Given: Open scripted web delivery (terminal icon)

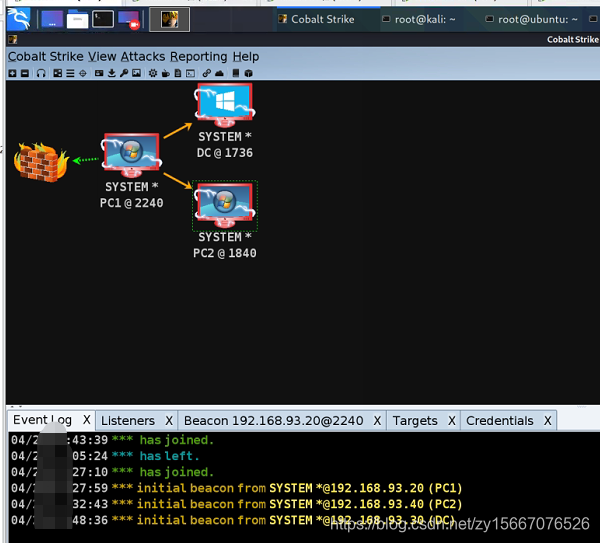Looking at the screenshot, I should pos(191,73).
